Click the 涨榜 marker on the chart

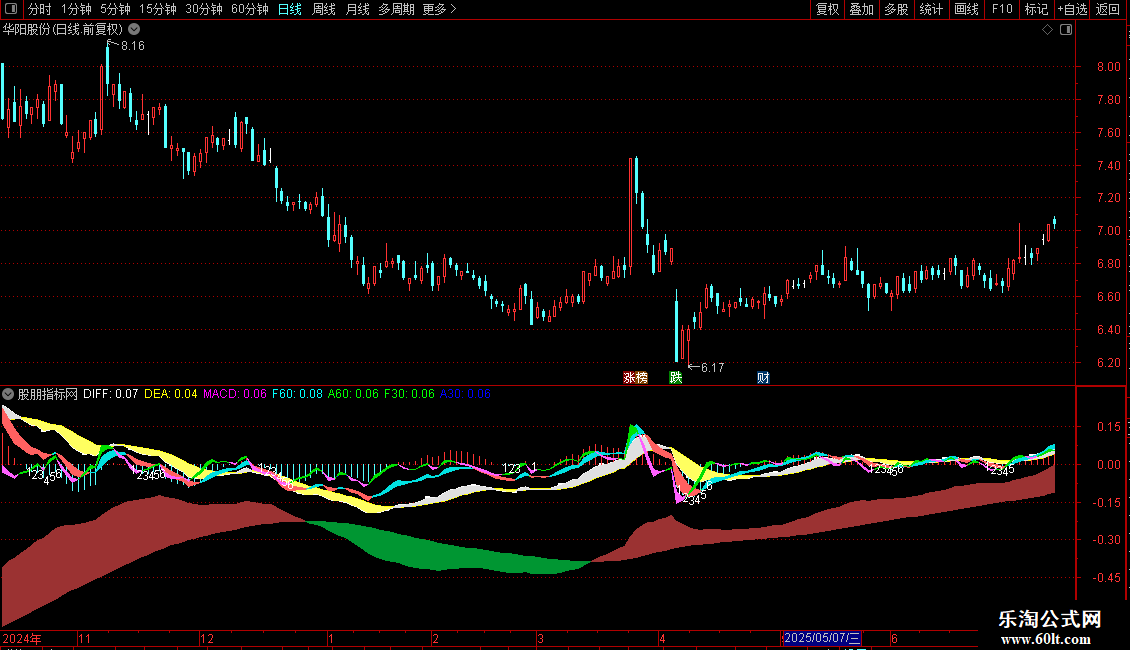click(x=636, y=378)
